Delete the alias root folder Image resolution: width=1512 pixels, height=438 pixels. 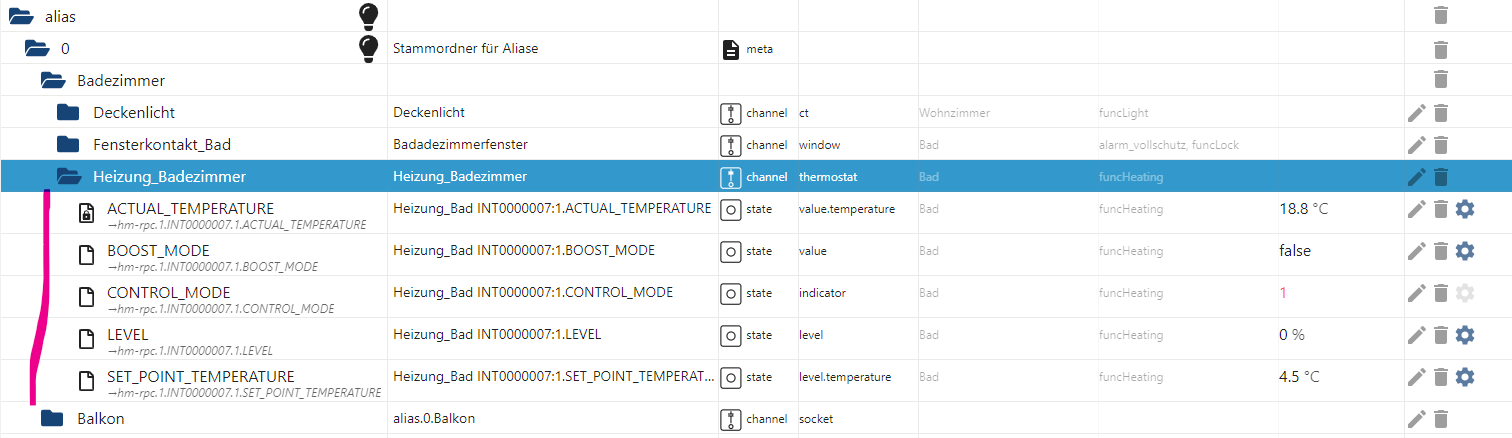(1440, 15)
